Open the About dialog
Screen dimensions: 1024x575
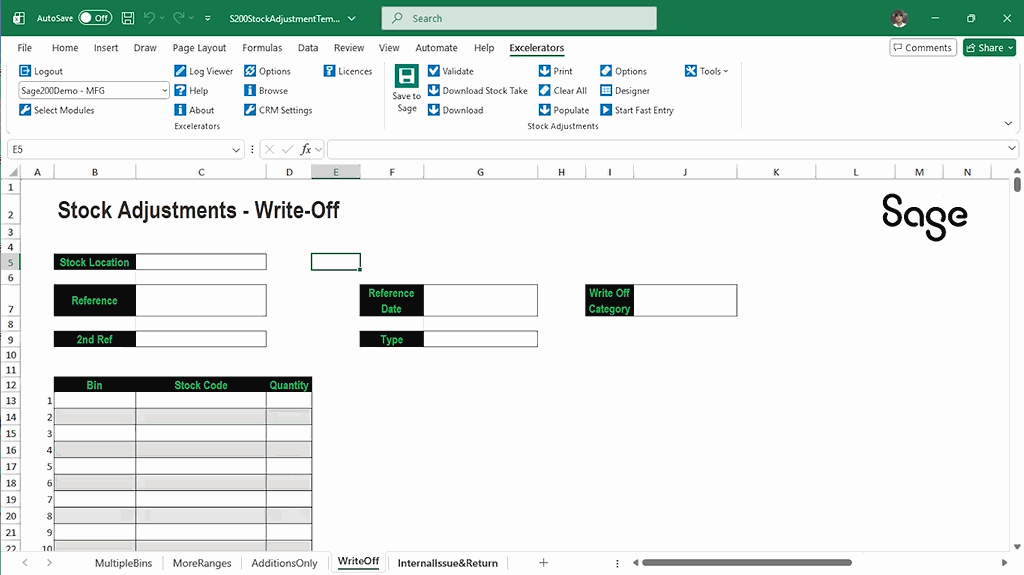click(194, 110)
